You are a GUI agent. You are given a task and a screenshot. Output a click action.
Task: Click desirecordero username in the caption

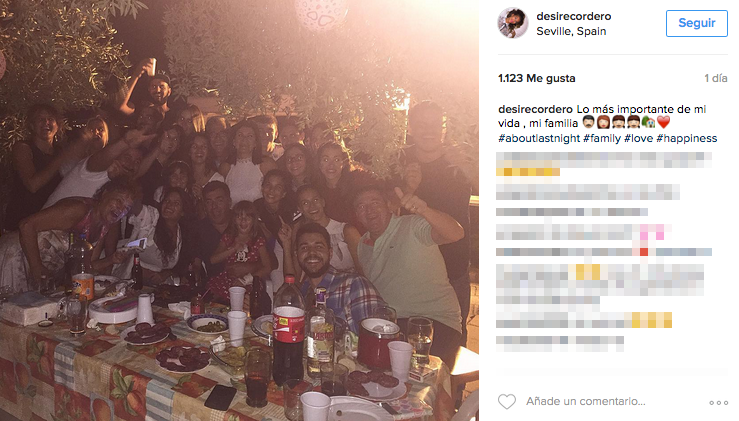click(535, 109)
